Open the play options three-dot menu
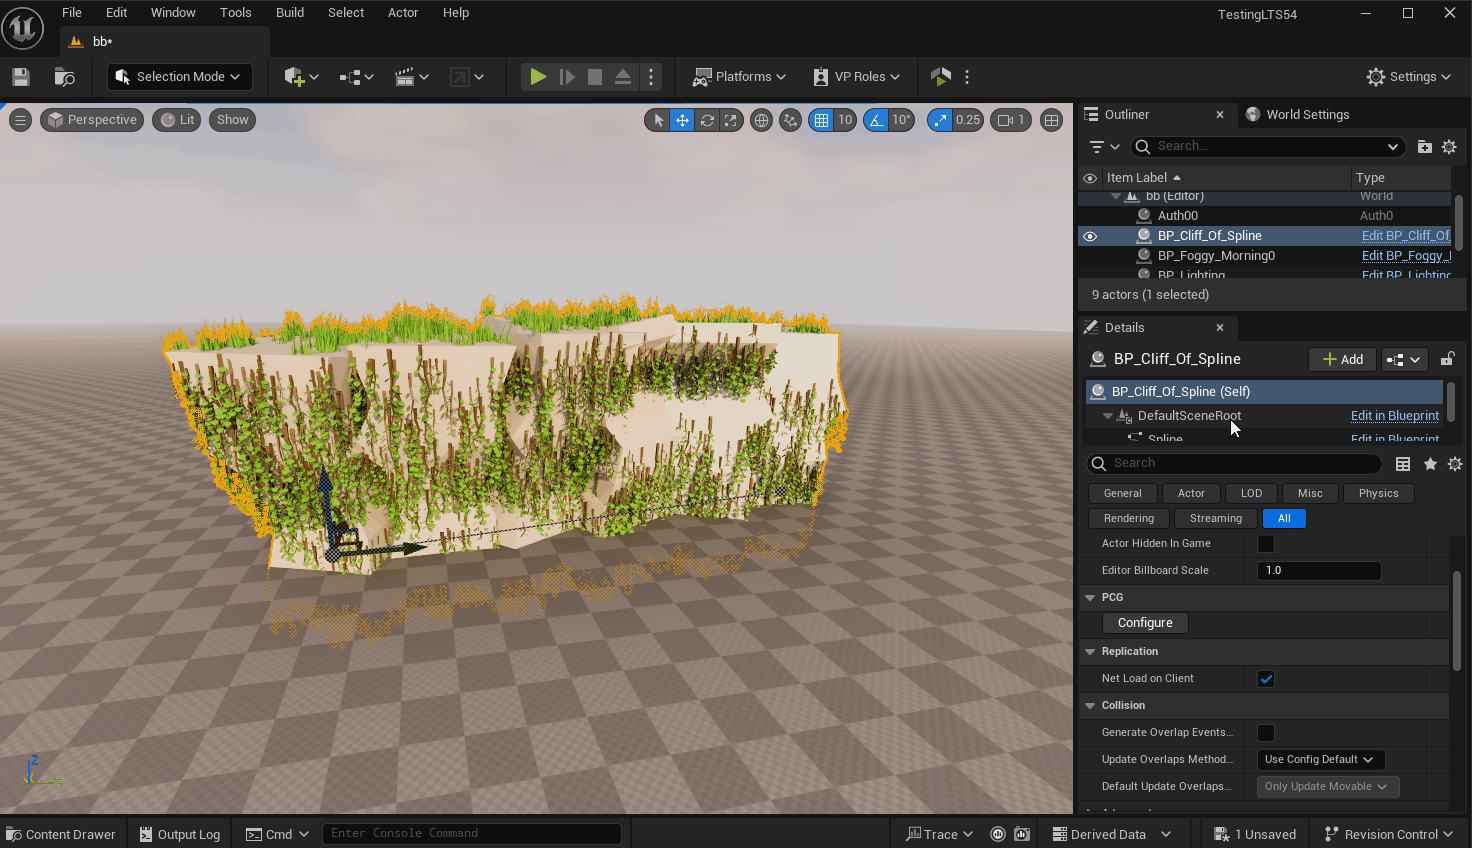Screen dimensions: 1472x848 pos(651,77)
